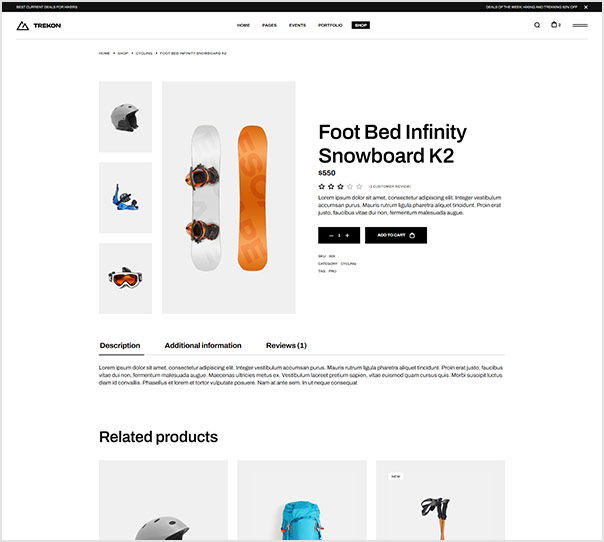Screen dimensions: 604x542
Task: Open the shopping cart icon
Action: tap(554, 25)
